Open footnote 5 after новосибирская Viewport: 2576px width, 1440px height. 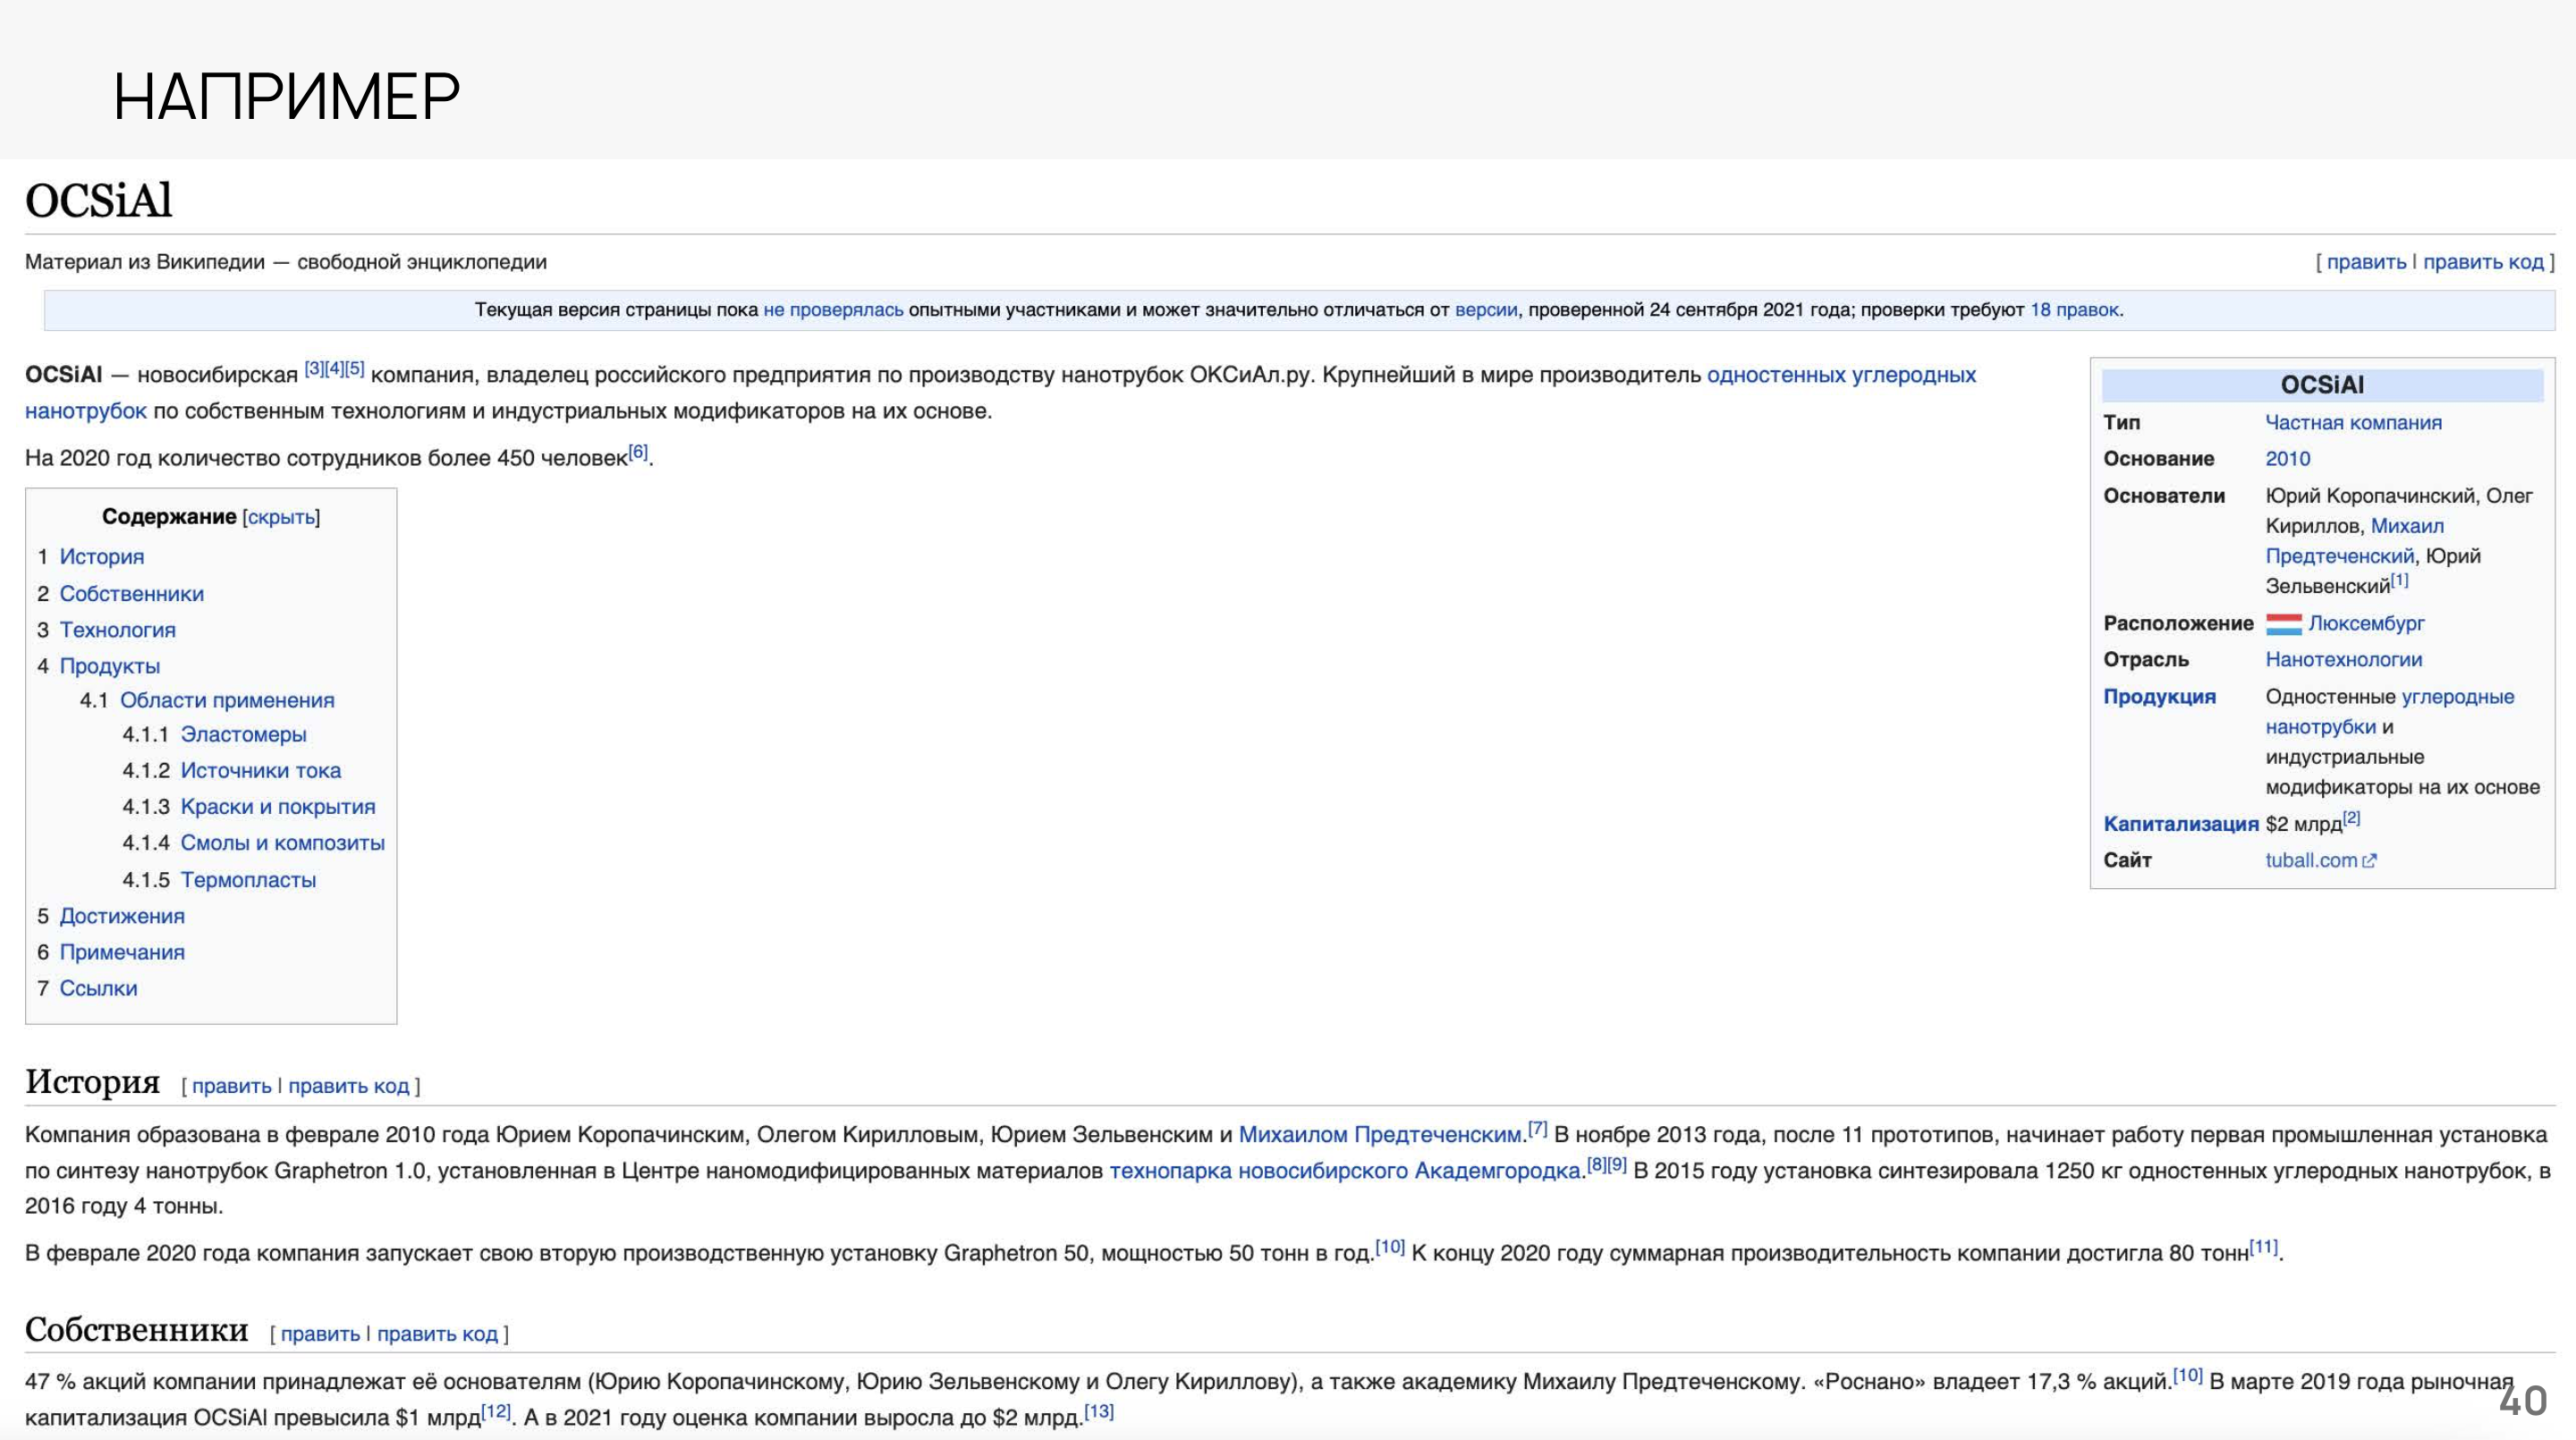point(354,368)
